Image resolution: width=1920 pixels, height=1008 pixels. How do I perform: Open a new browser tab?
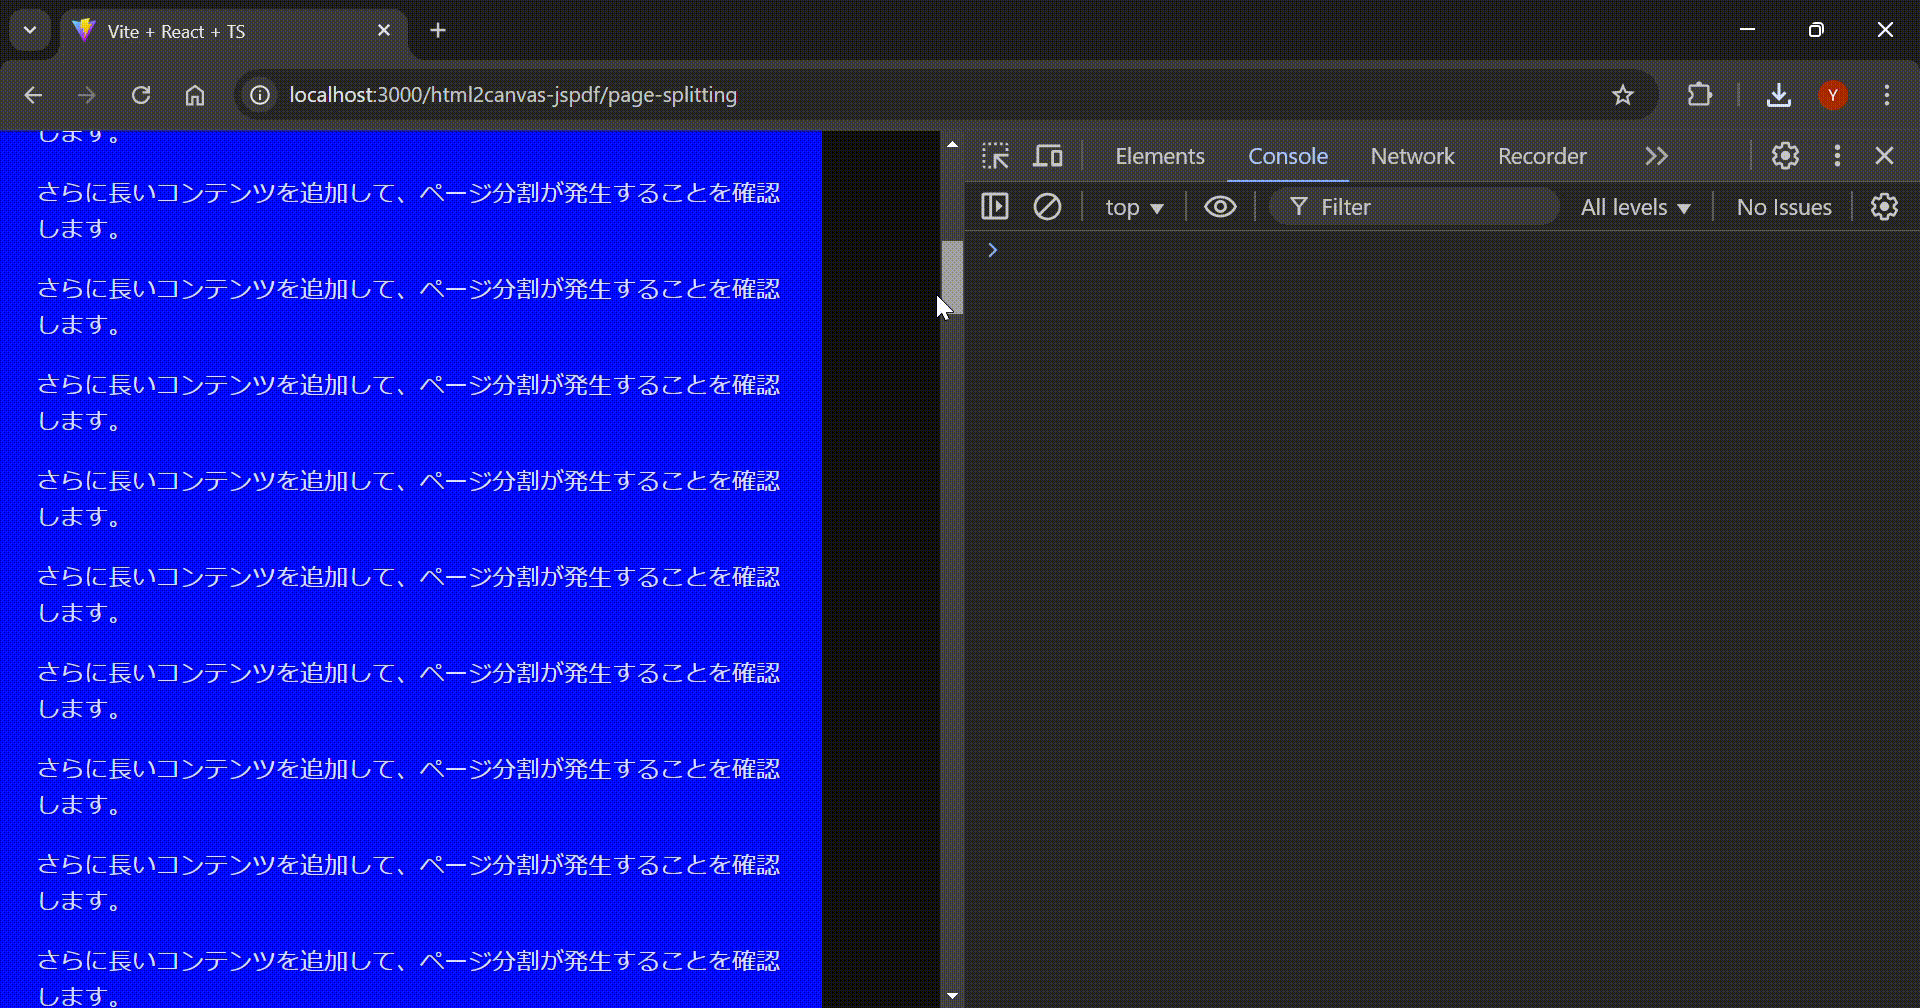point(438,31)
